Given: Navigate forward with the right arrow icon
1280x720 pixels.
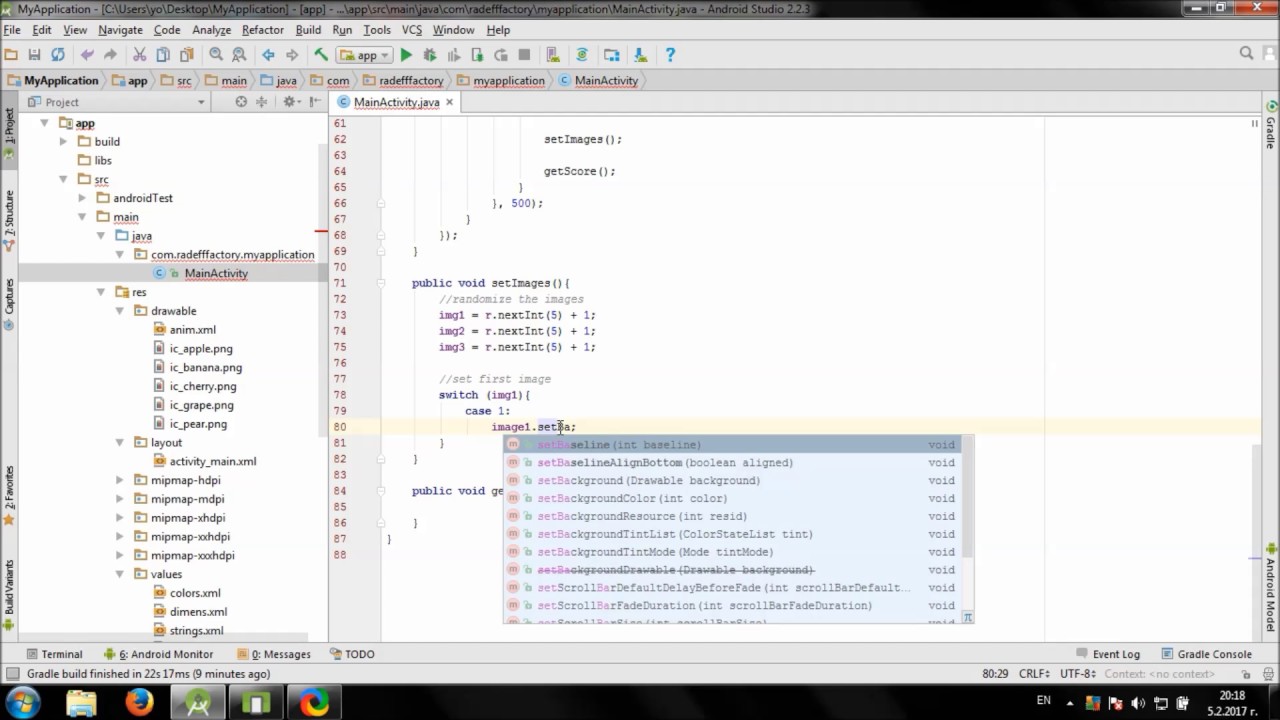Looking at the screenshot, I should (291, 55).
